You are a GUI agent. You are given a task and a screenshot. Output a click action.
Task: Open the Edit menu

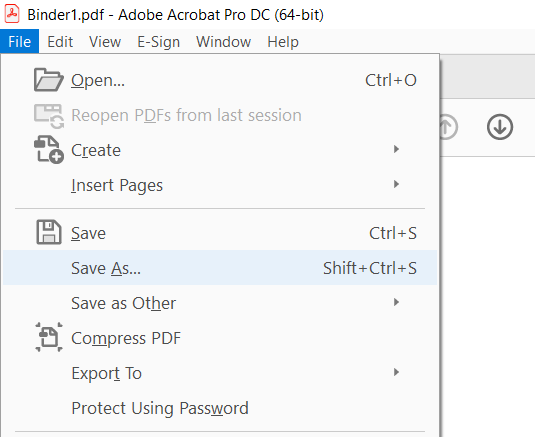click(x=60, y=42)
